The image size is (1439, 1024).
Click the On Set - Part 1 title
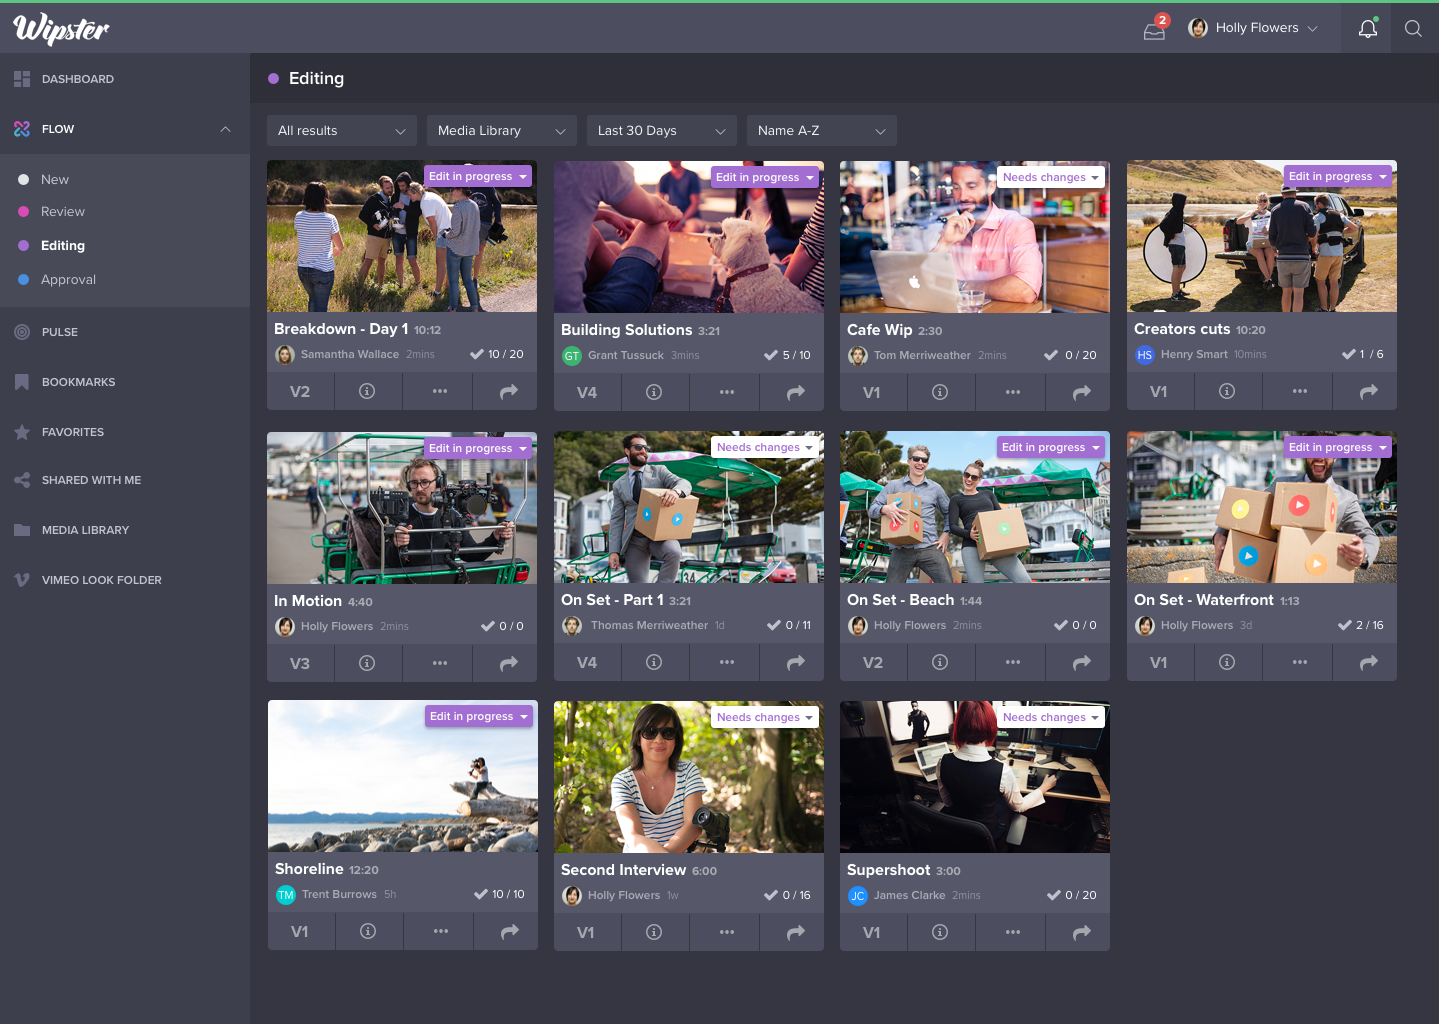click(612, 600)
